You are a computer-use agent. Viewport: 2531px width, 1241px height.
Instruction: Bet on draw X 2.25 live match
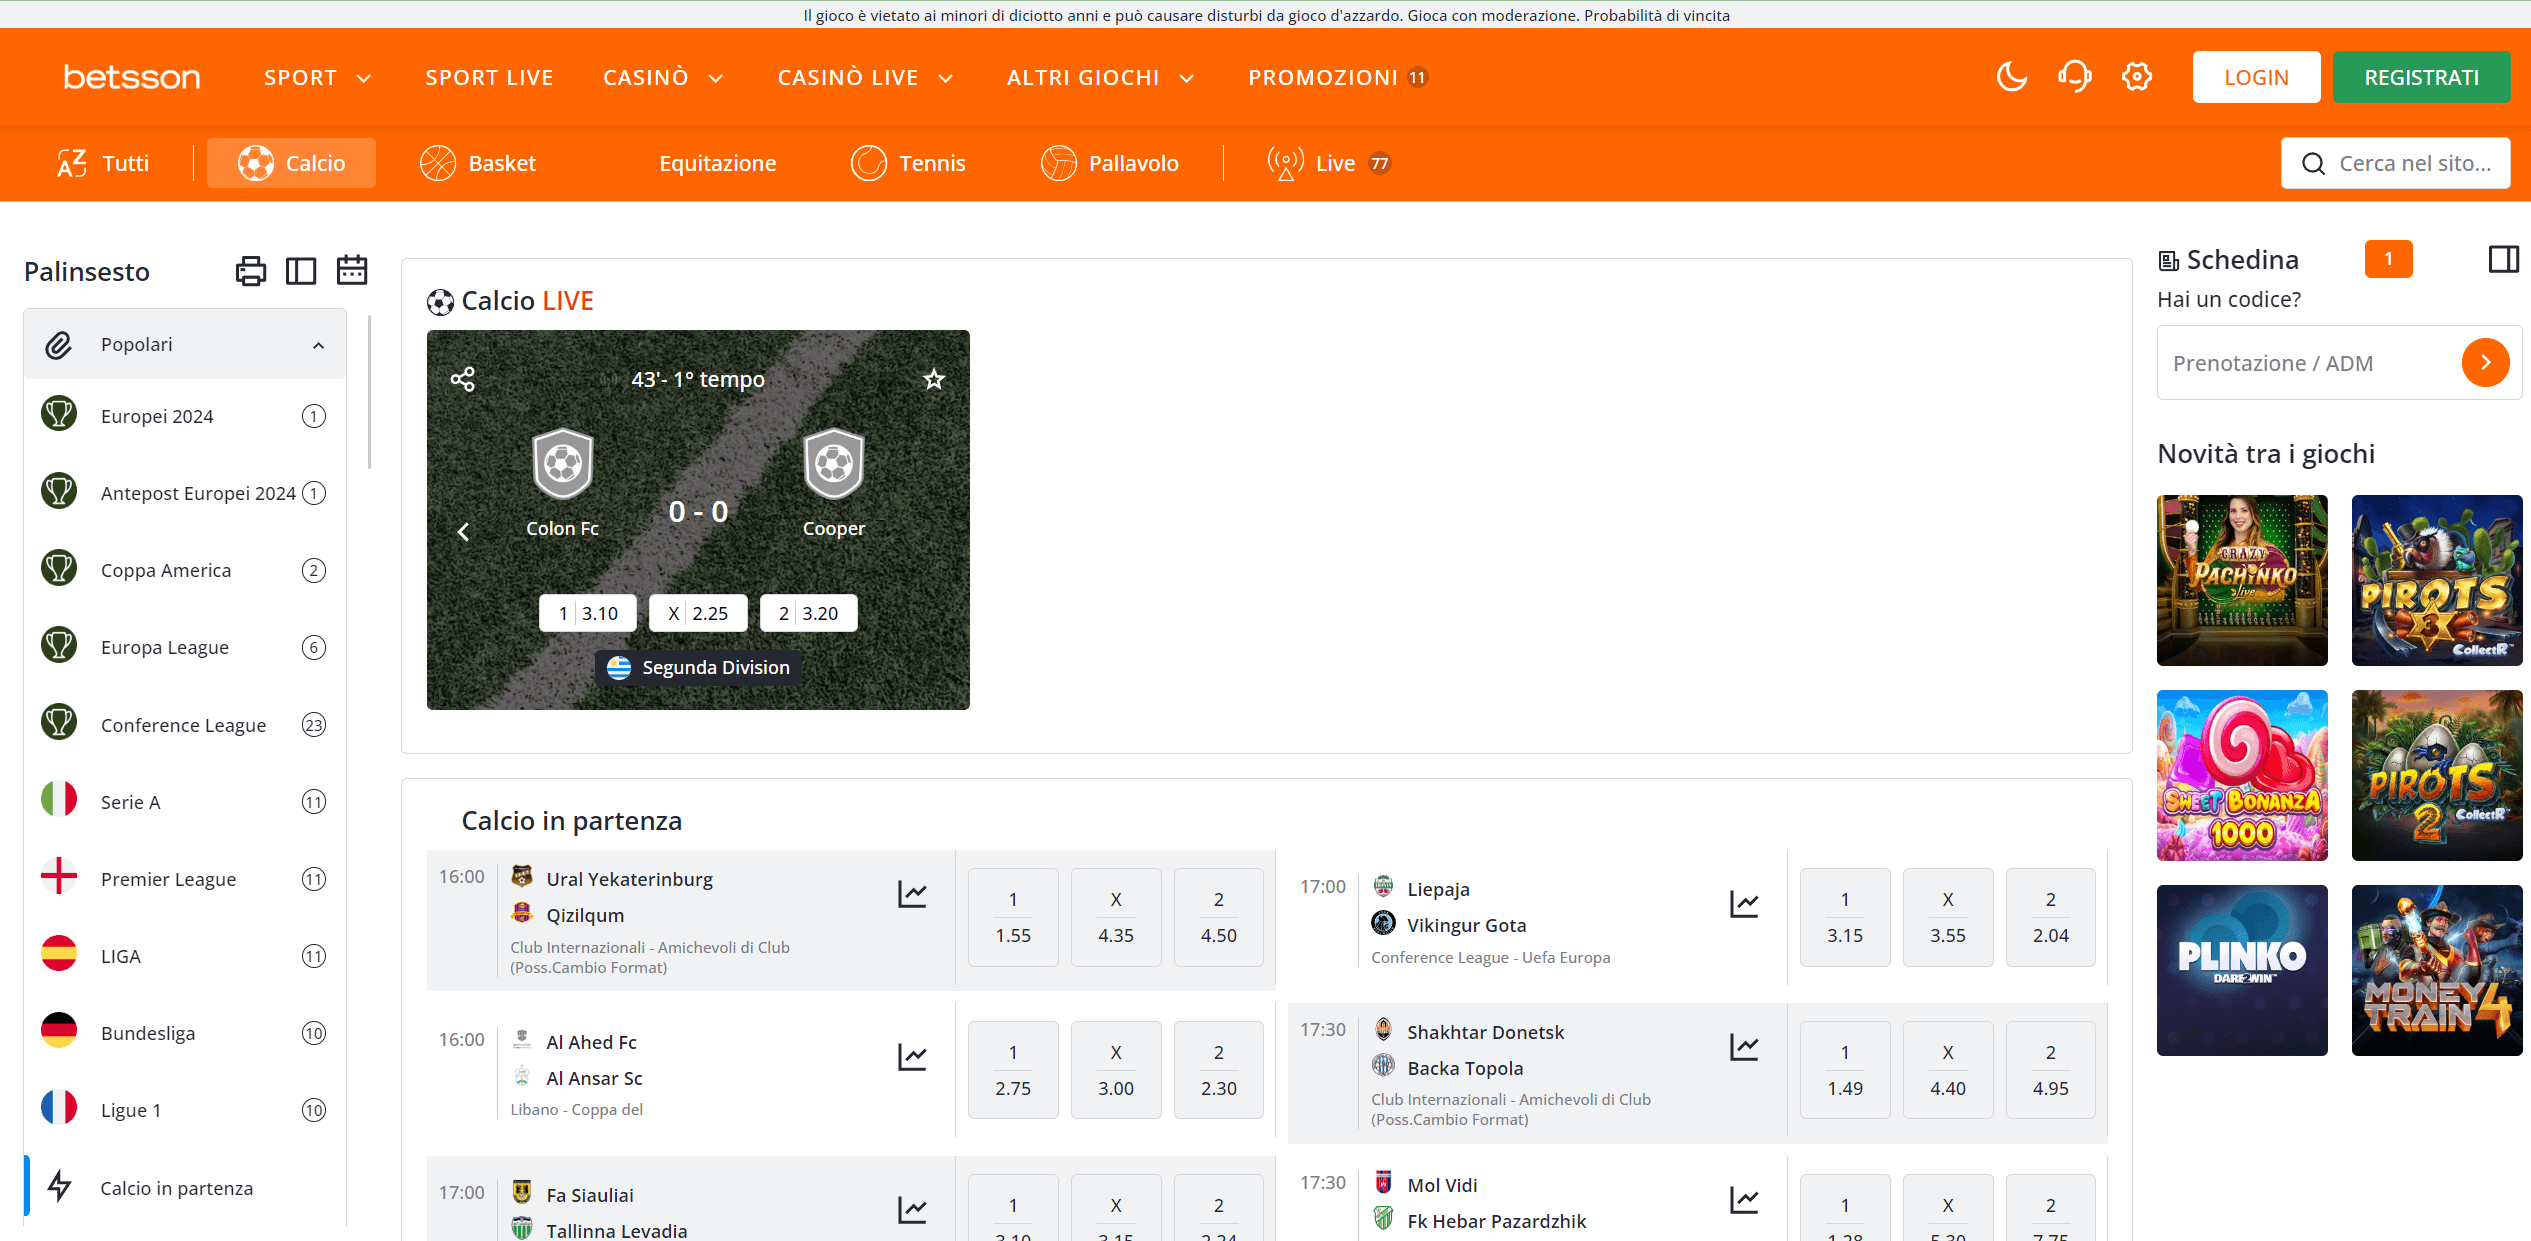click(698, 613)
